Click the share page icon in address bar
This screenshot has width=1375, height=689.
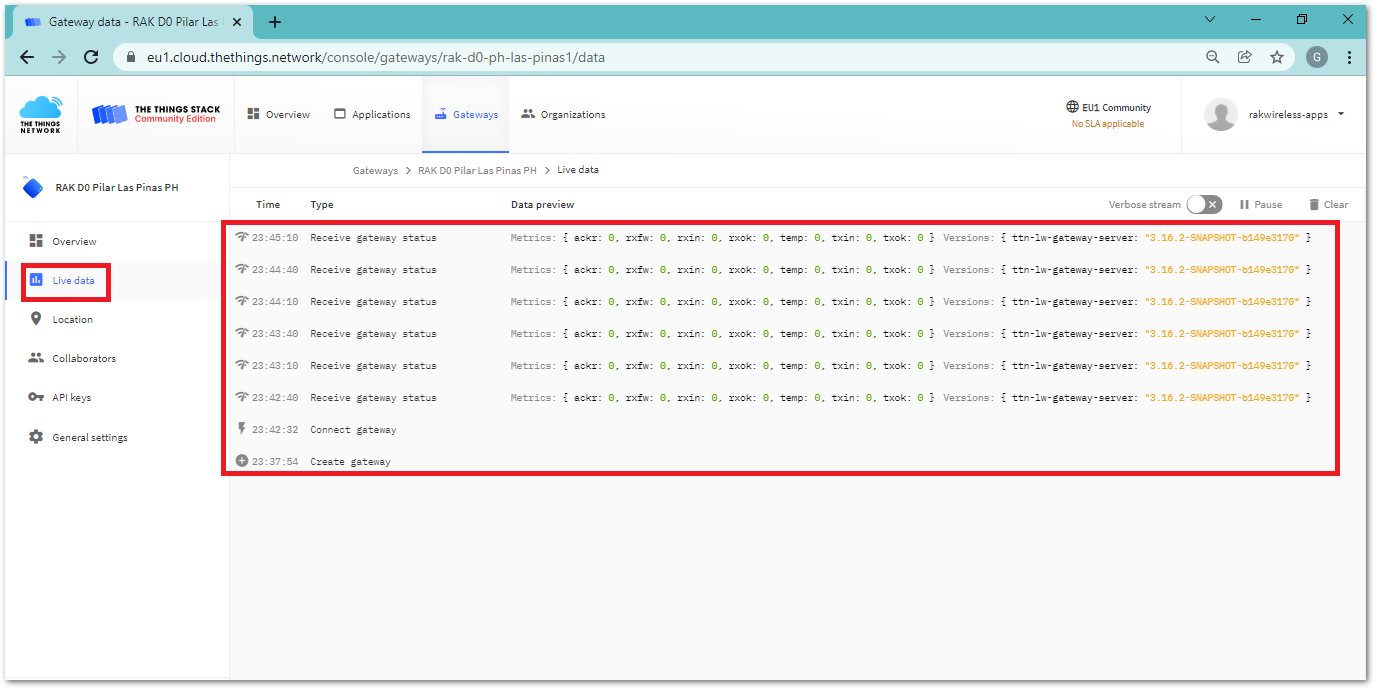click(x=1244, y=57)
